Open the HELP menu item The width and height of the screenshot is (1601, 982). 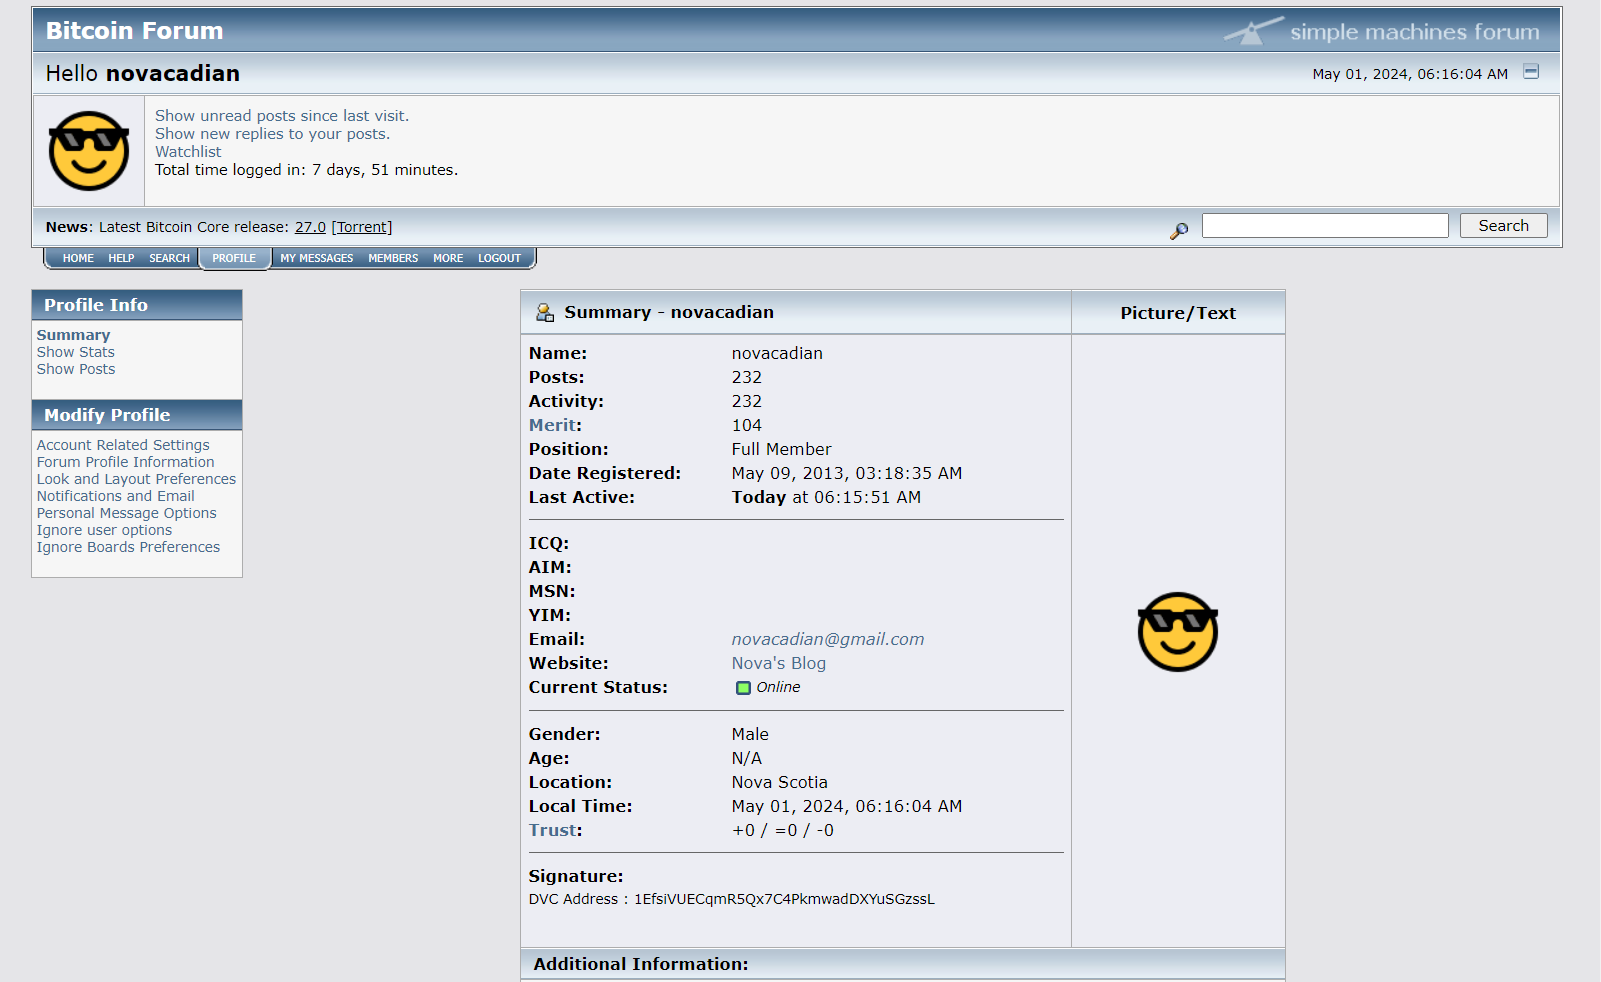coord(121,258)
